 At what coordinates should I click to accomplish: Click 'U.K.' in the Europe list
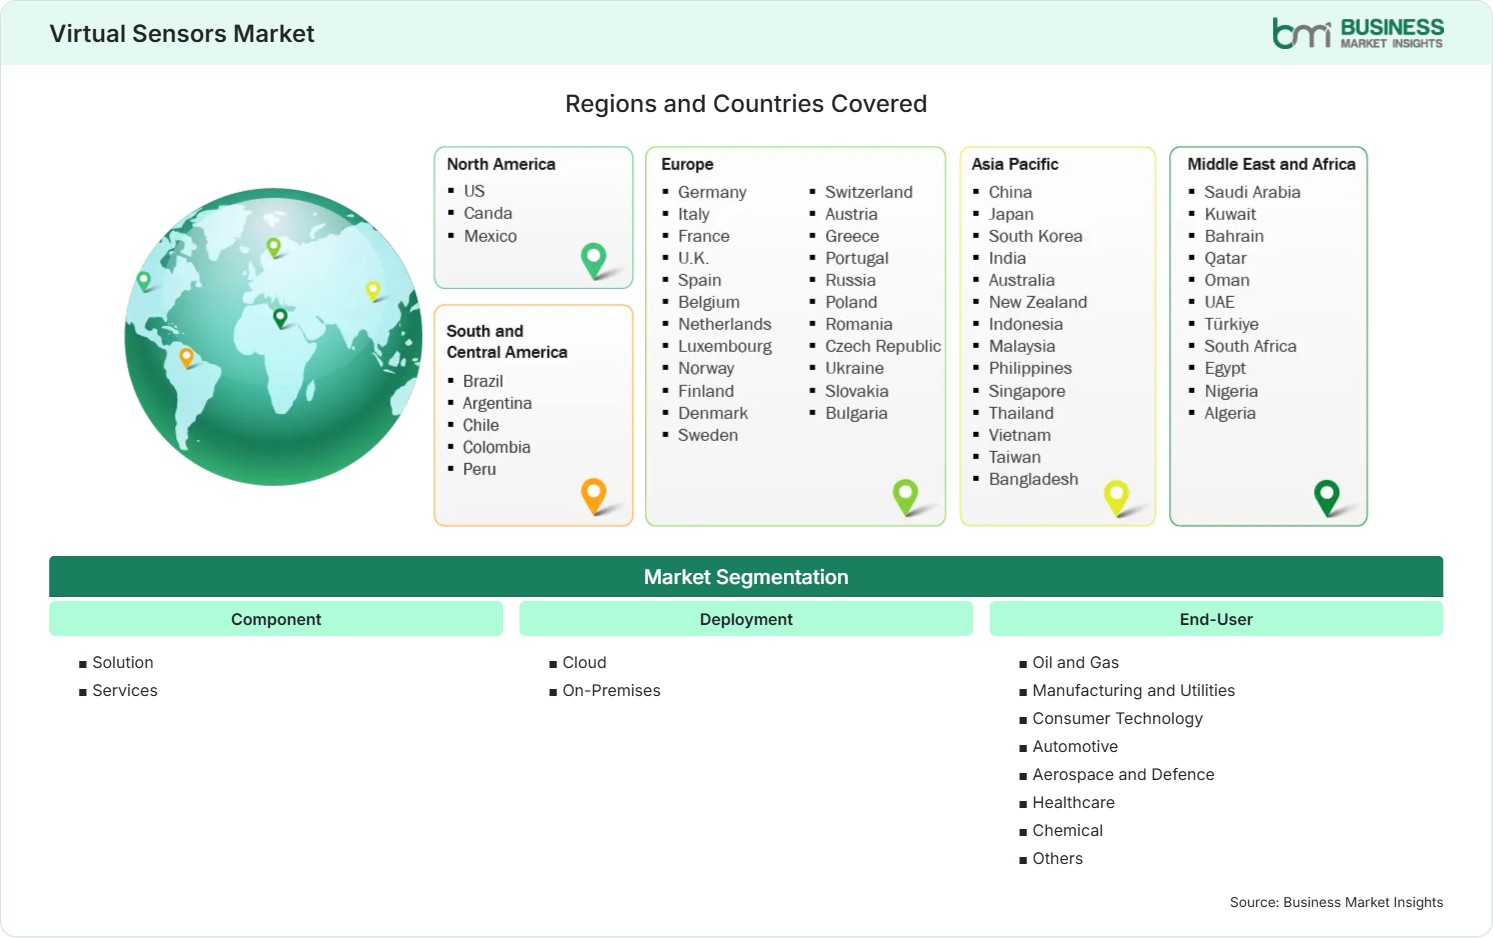(x=693, y=258)
